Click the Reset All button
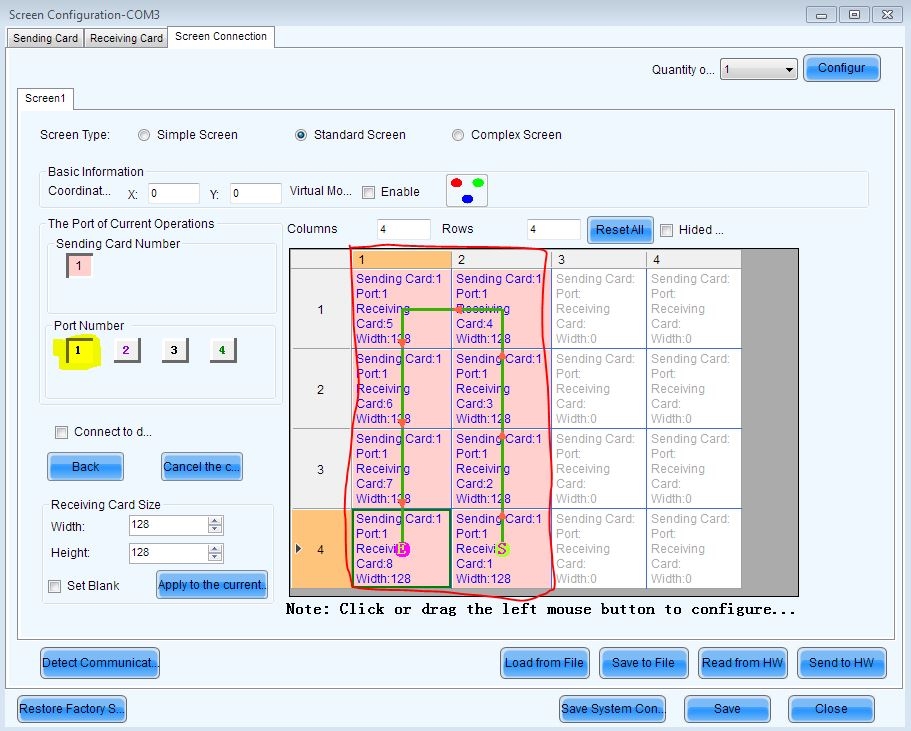The image size is (911, 731). coord(620,229)
